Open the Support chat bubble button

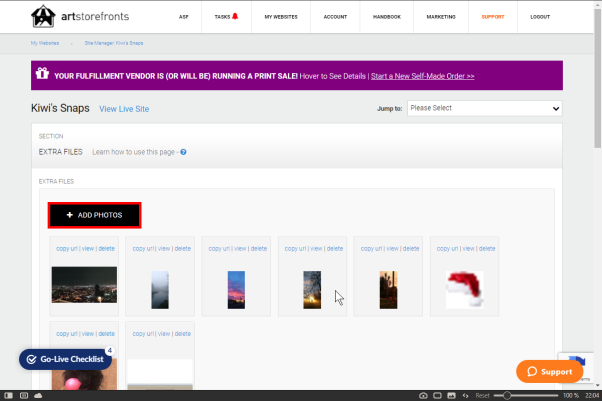point(549,371)
